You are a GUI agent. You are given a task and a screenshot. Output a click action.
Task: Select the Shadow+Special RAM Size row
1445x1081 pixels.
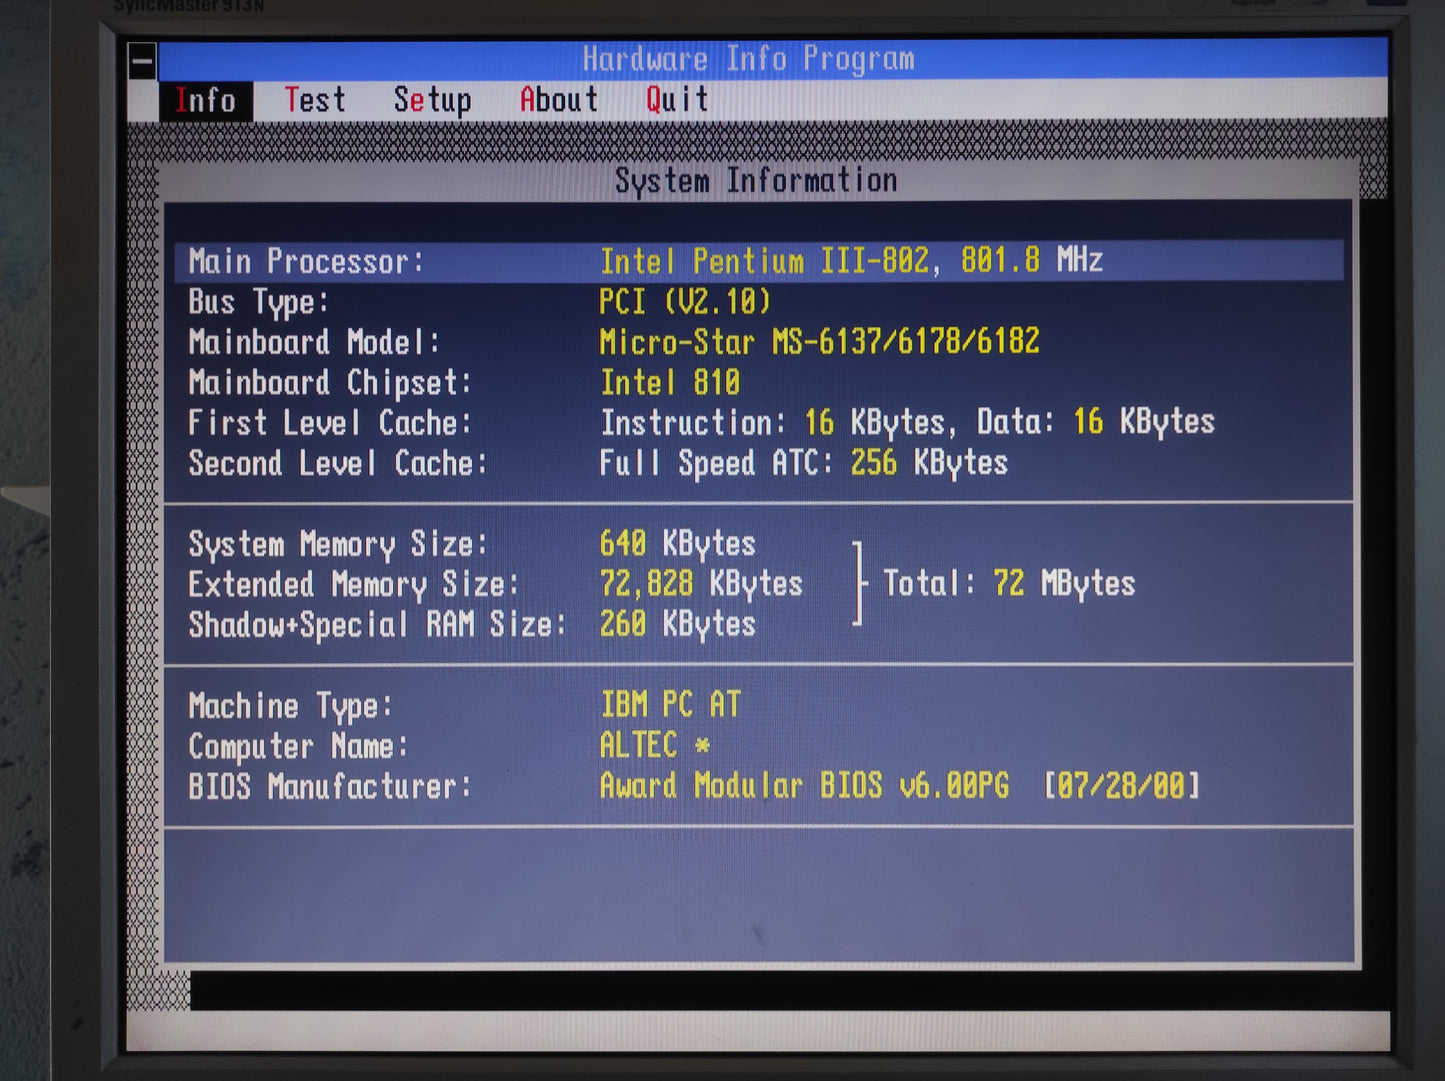[x=472, y=625]
